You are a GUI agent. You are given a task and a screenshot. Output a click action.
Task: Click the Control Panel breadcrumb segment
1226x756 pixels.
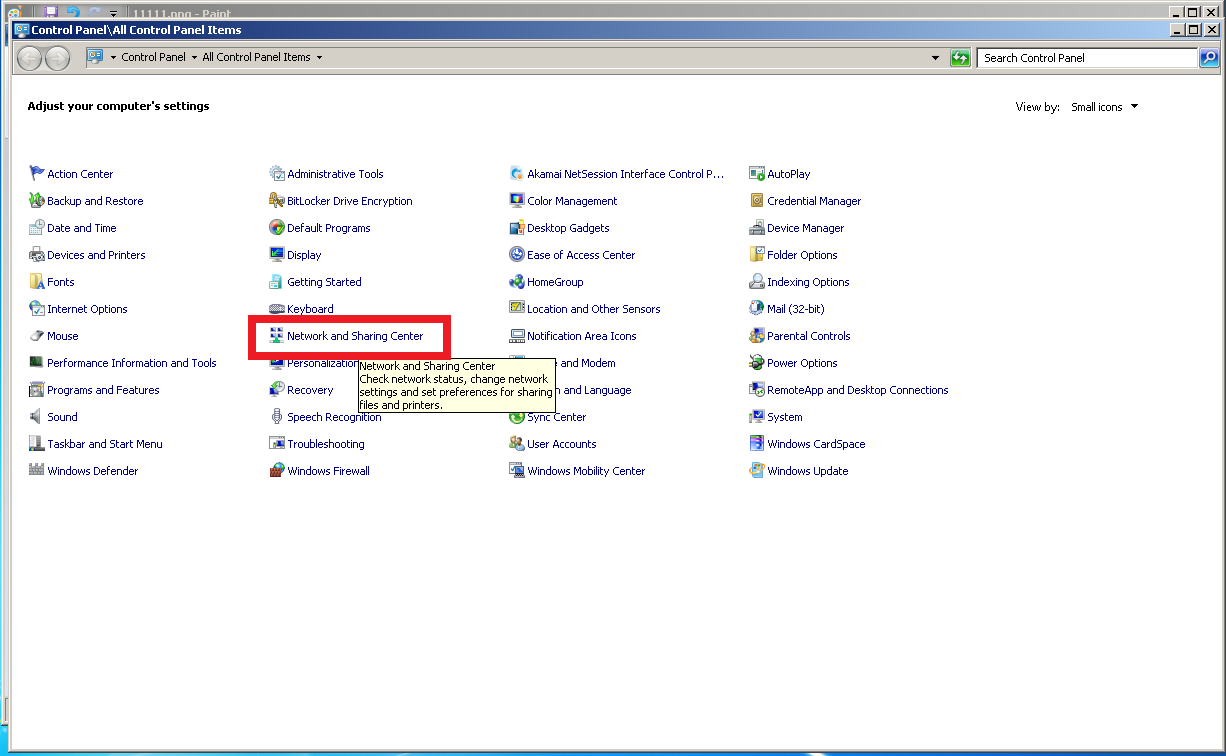[x=154, y=58]
